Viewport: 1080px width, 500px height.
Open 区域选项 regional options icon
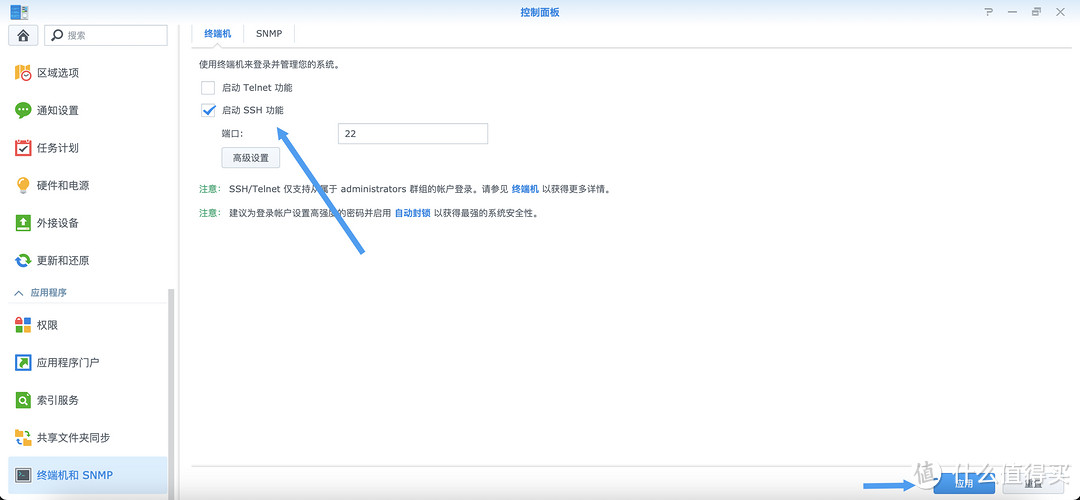[23, 73]
